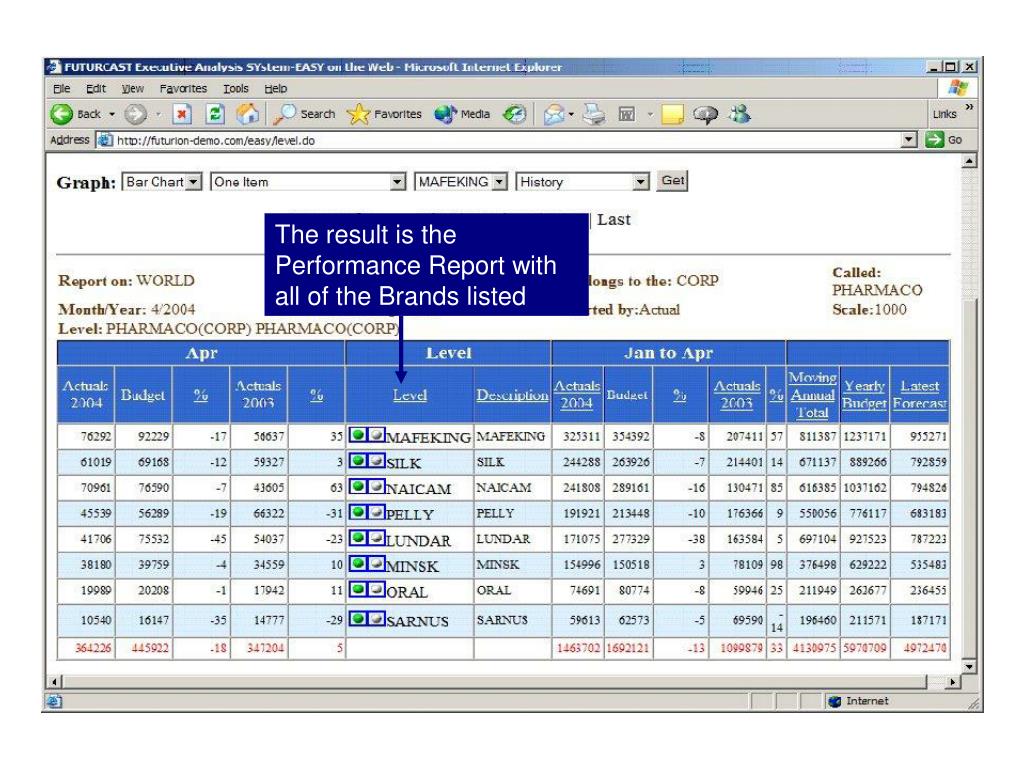Click the Back navigation arrow icon
Image resolution: width=1024 pixels, height=768 pixels.
pos(62,114)
